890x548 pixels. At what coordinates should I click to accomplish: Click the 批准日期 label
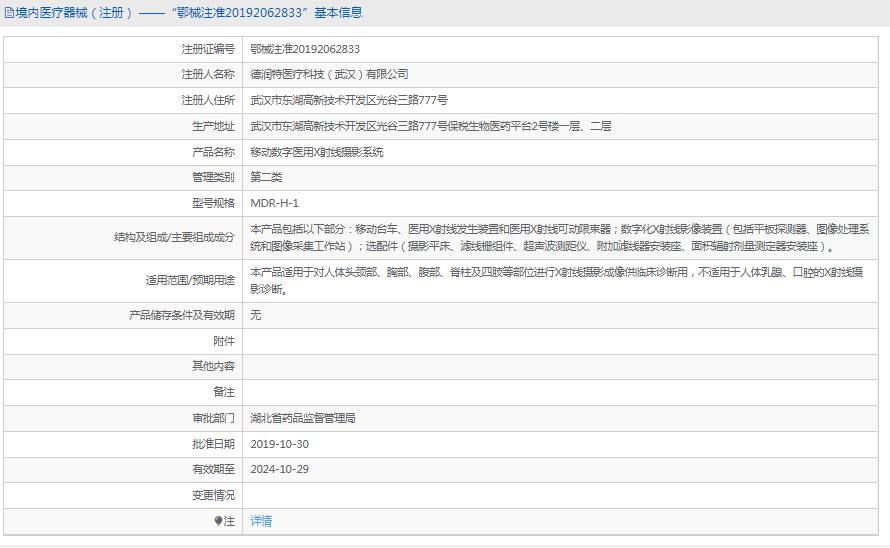coord(213,444)
